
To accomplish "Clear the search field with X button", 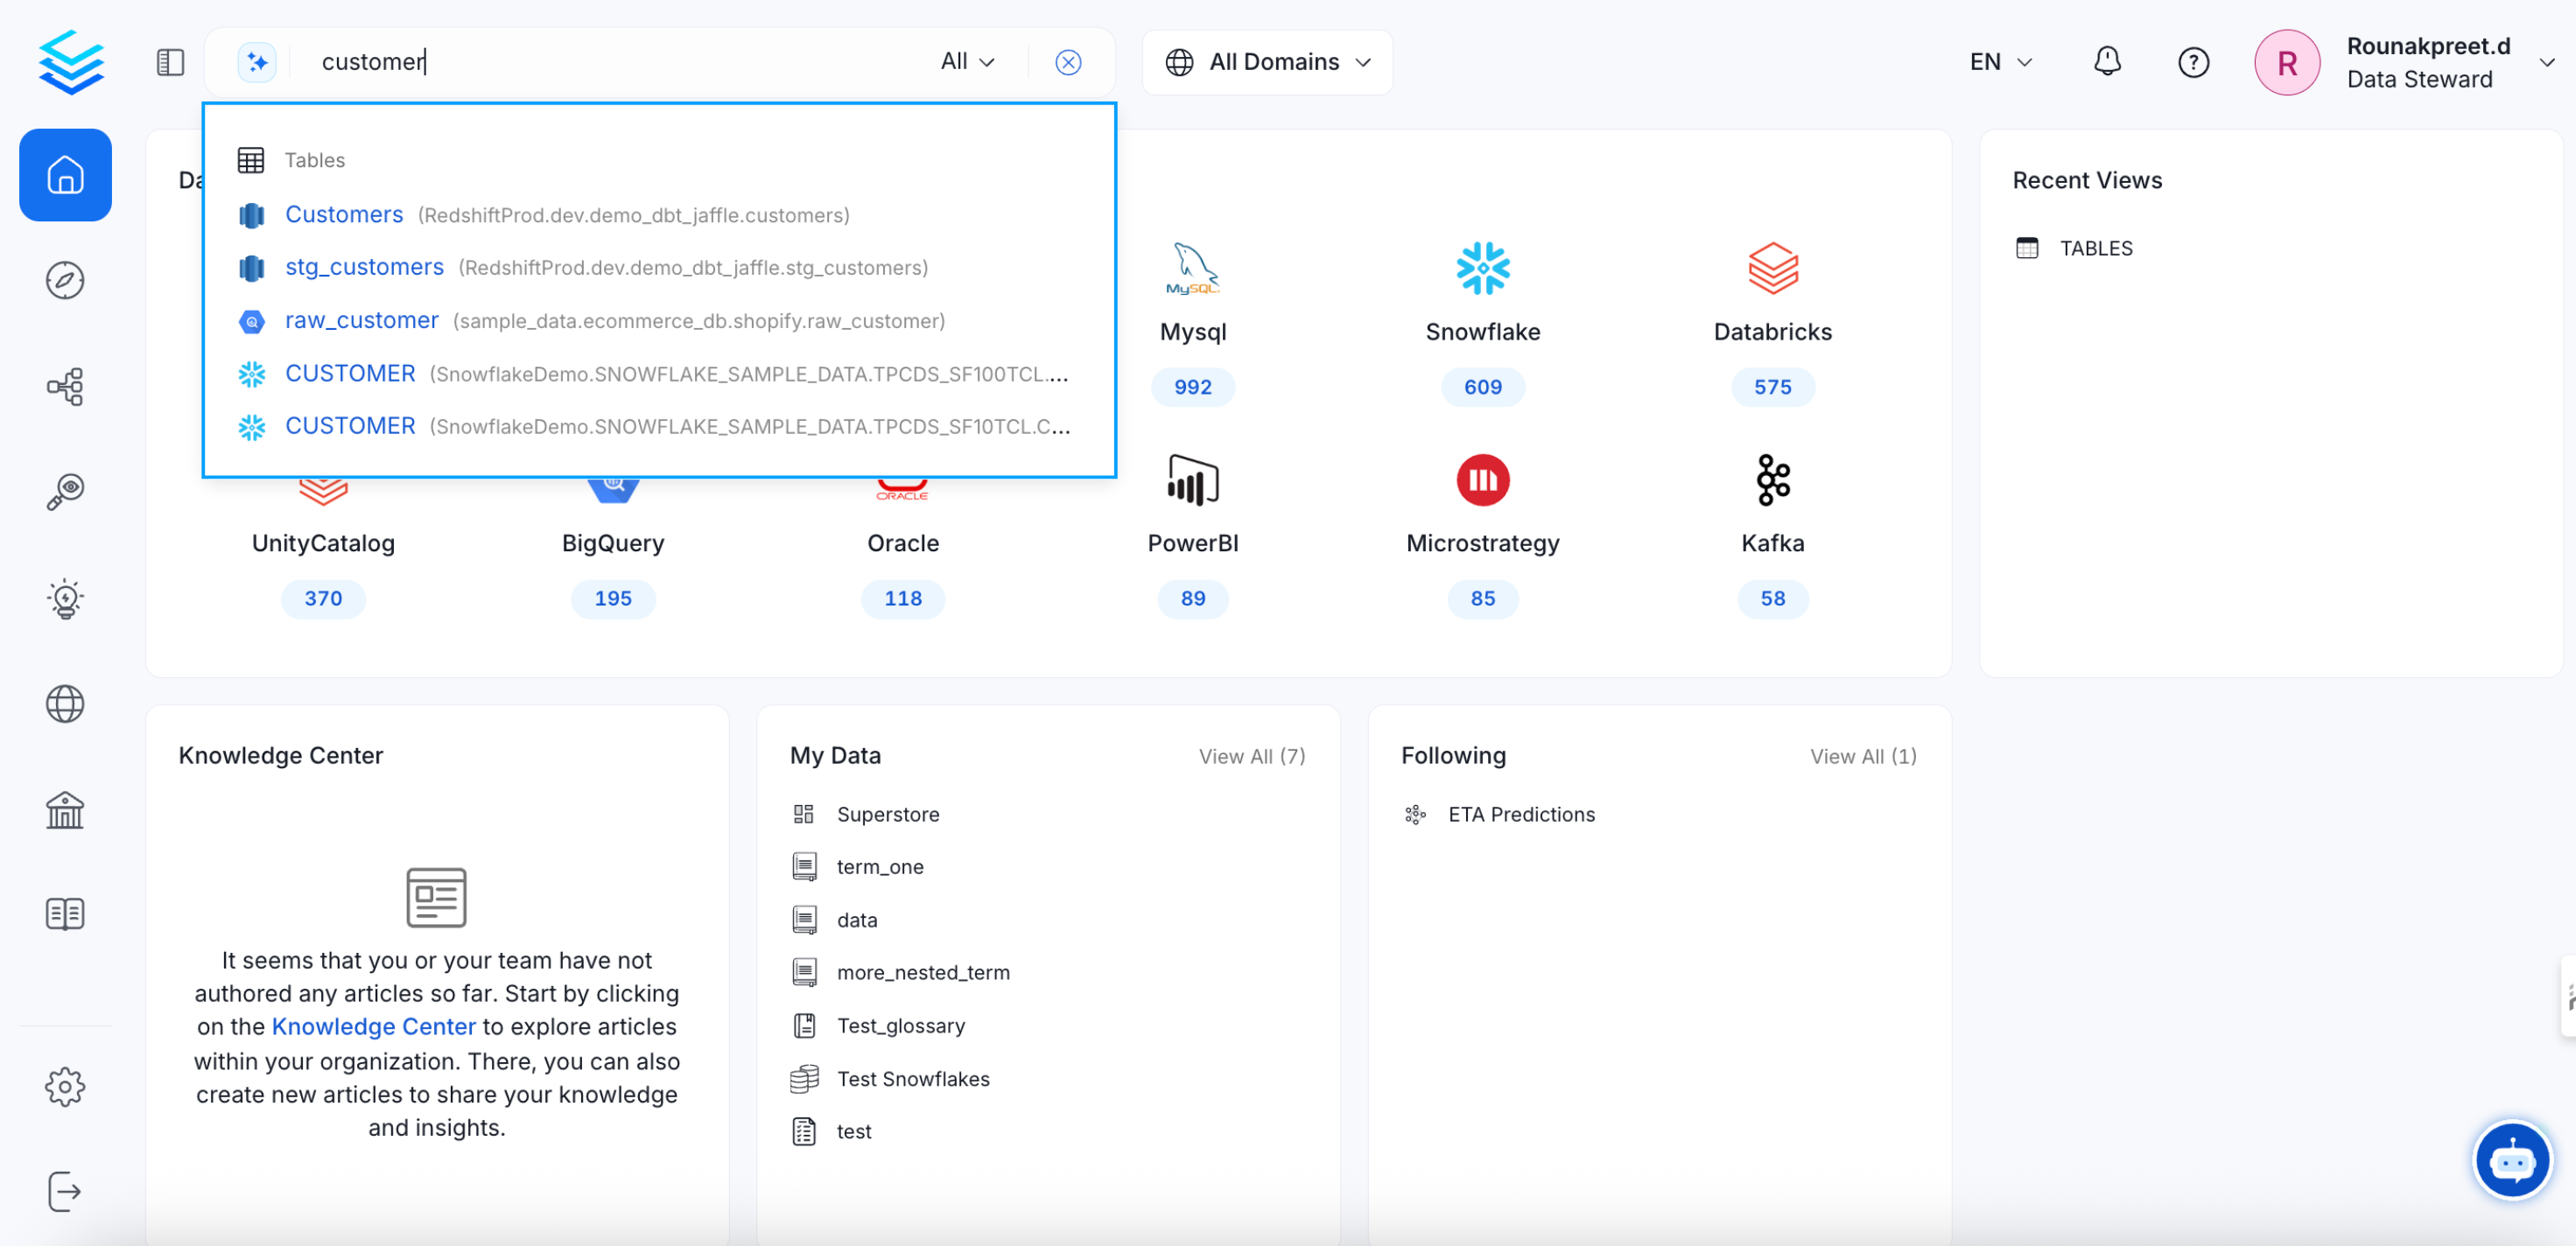I will click(x=1068, y=62).
